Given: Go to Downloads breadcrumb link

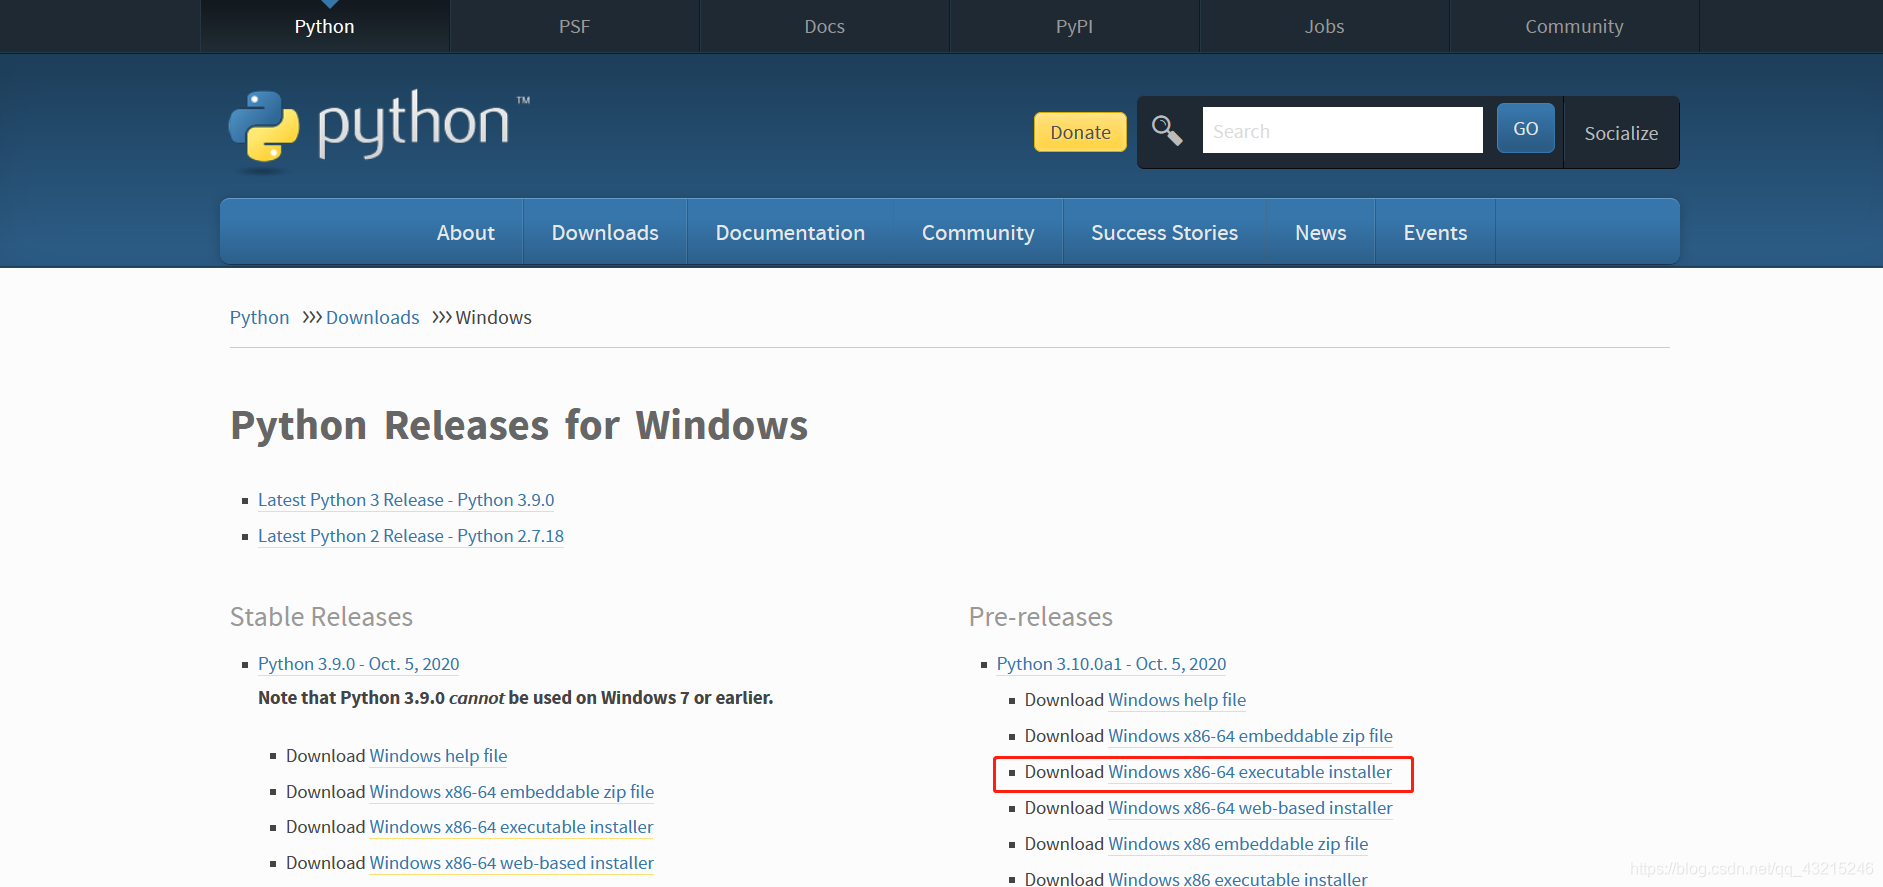Looking at the screenshot, I should [x=372, y=317].
